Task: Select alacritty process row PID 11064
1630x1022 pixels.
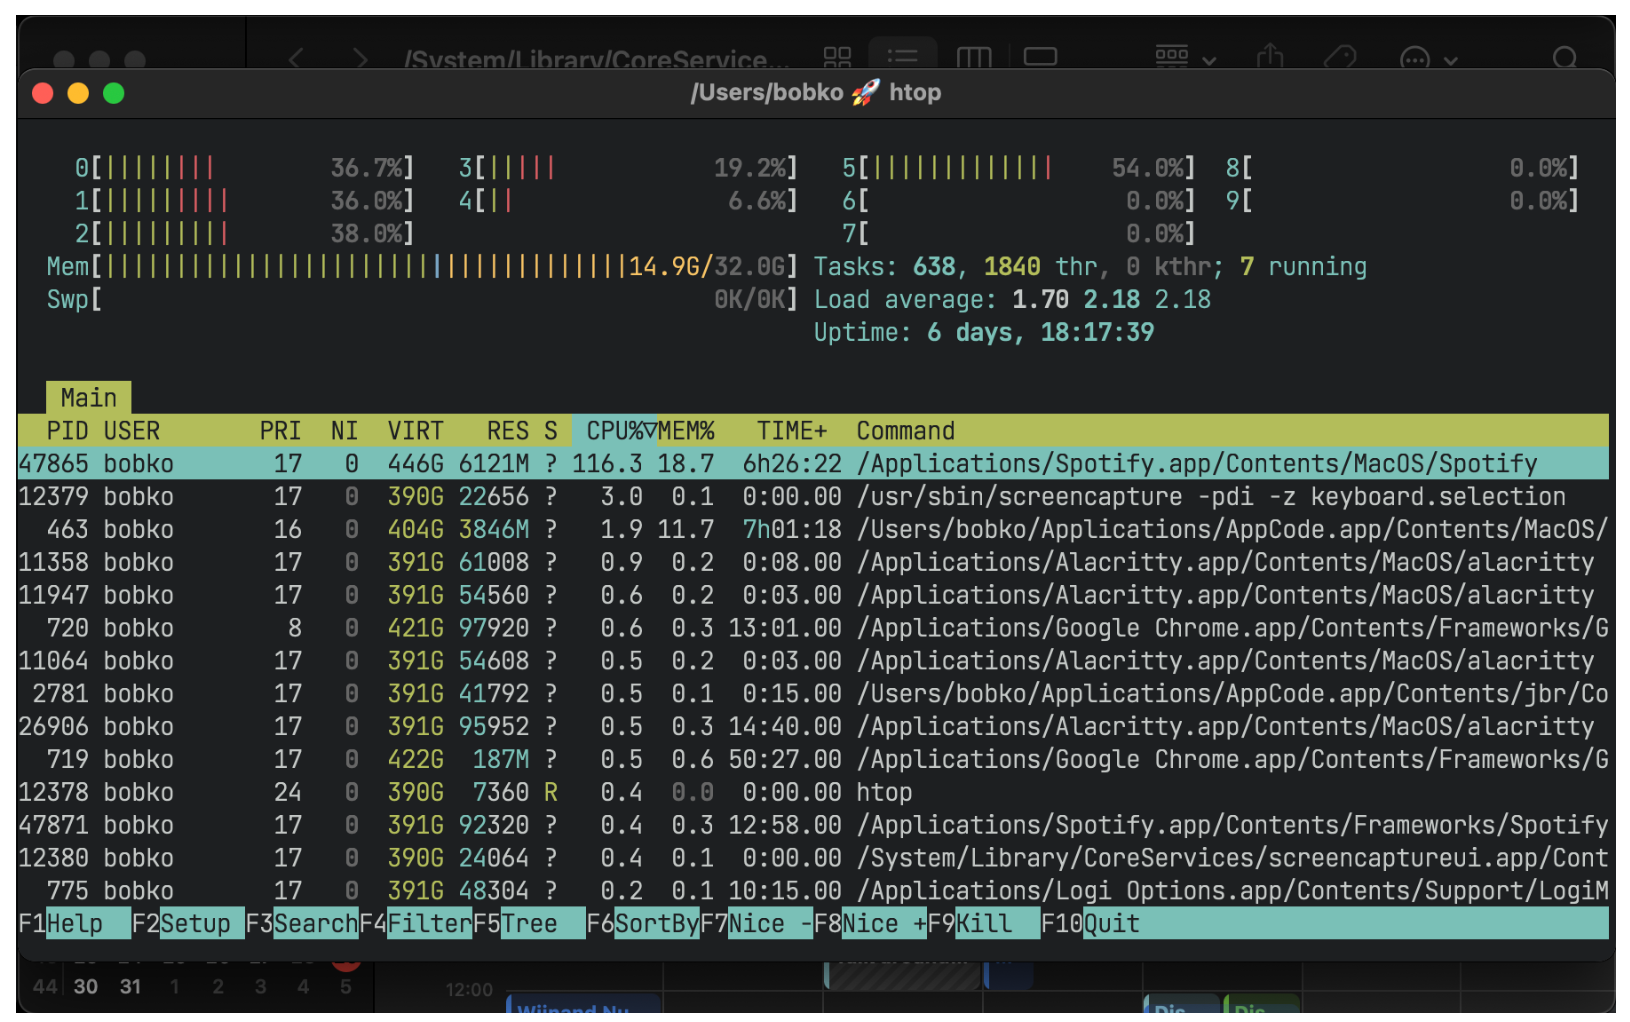Action: 813,661
